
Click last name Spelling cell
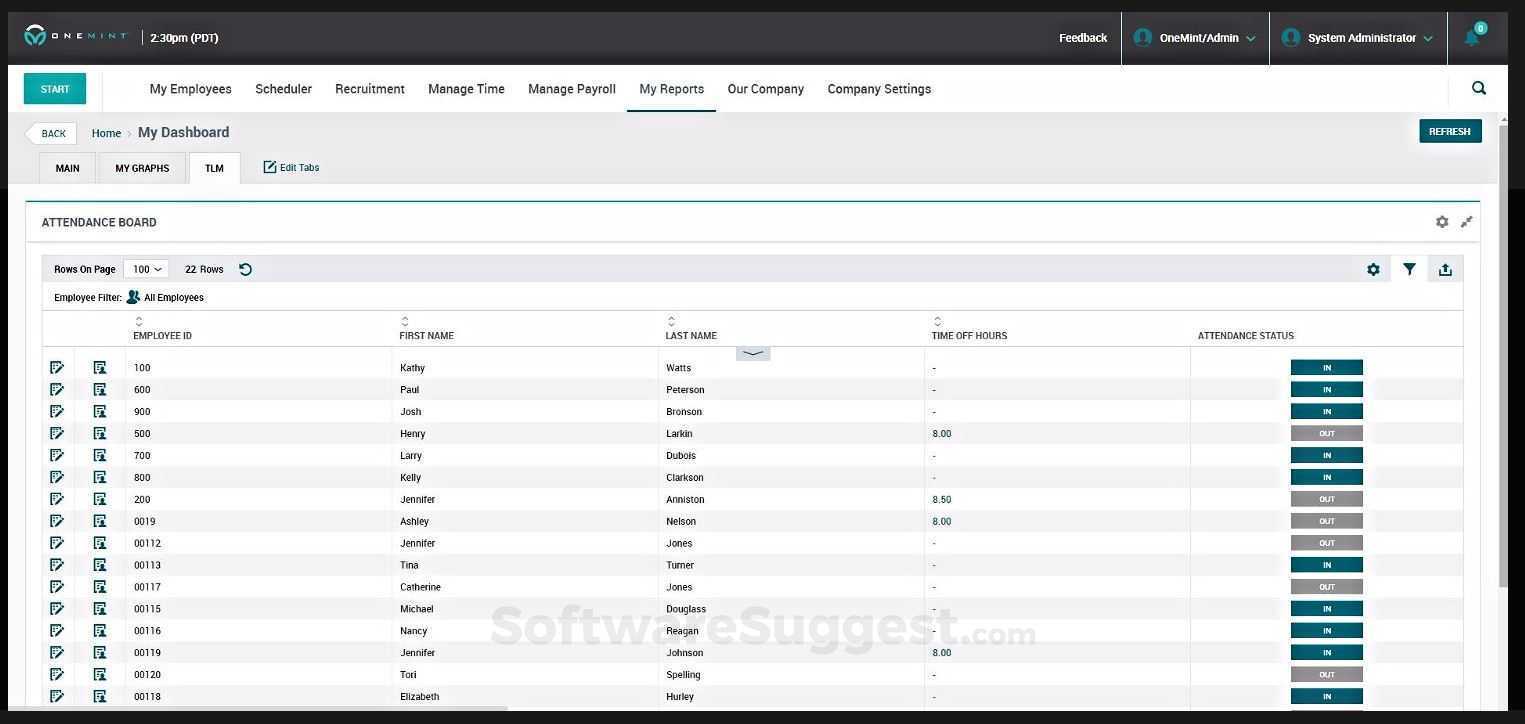coord(683,675)
